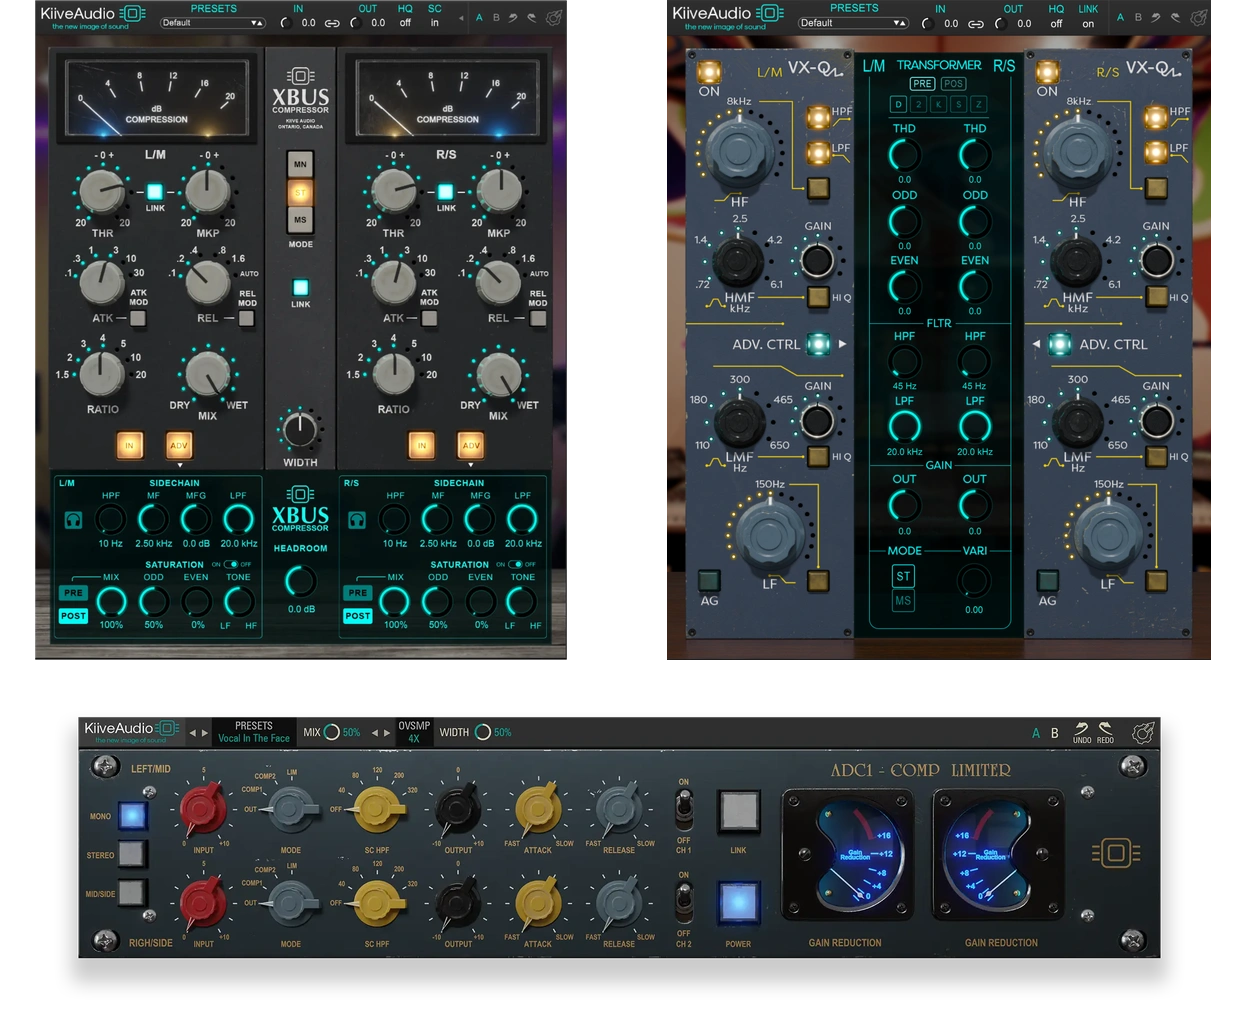1240x1010 pixels.
Task: Click the input/output link icon in VX-Q header
Action: (x=974, y=23)
